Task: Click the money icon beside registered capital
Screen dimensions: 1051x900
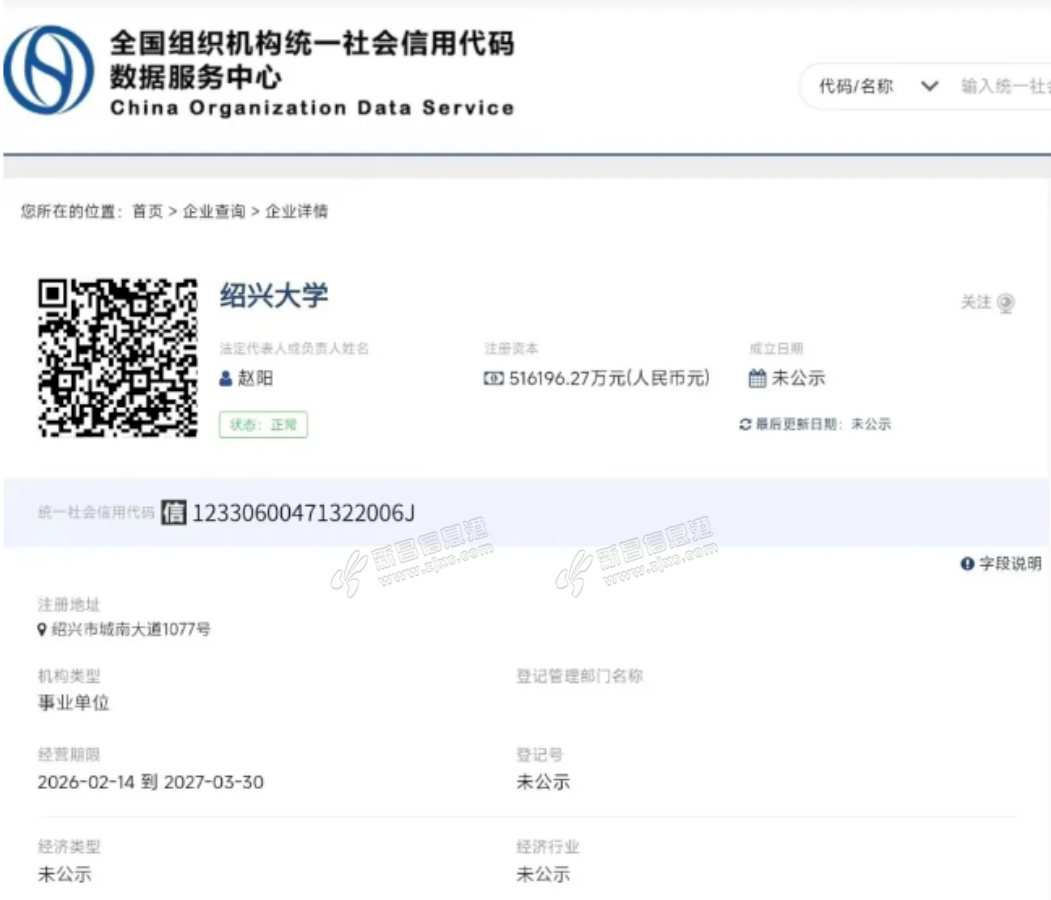Action: click(x=494, y=379)
